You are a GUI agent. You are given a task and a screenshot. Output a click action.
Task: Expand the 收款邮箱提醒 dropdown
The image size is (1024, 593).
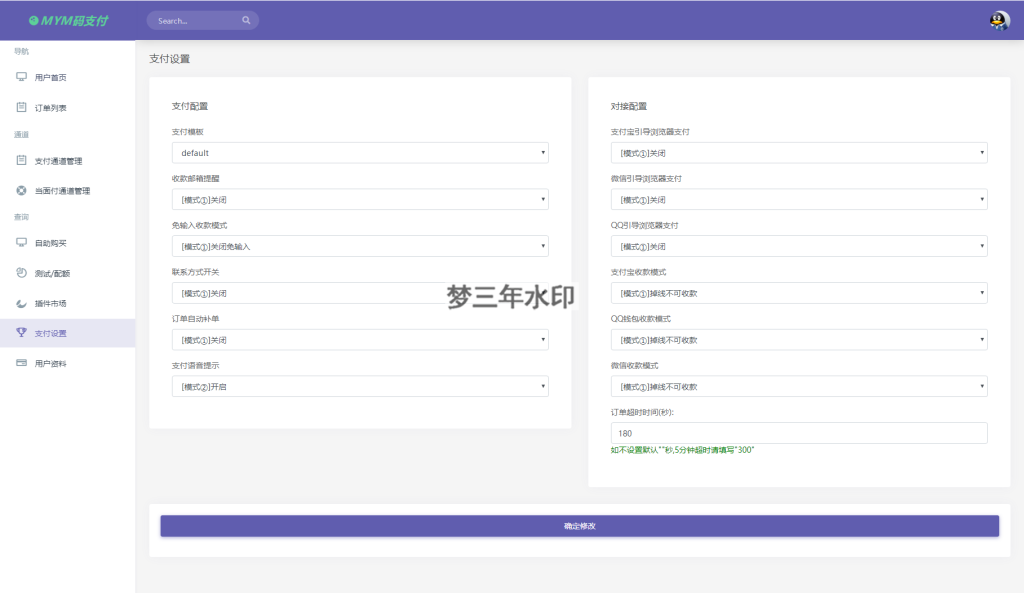[360, 200]
